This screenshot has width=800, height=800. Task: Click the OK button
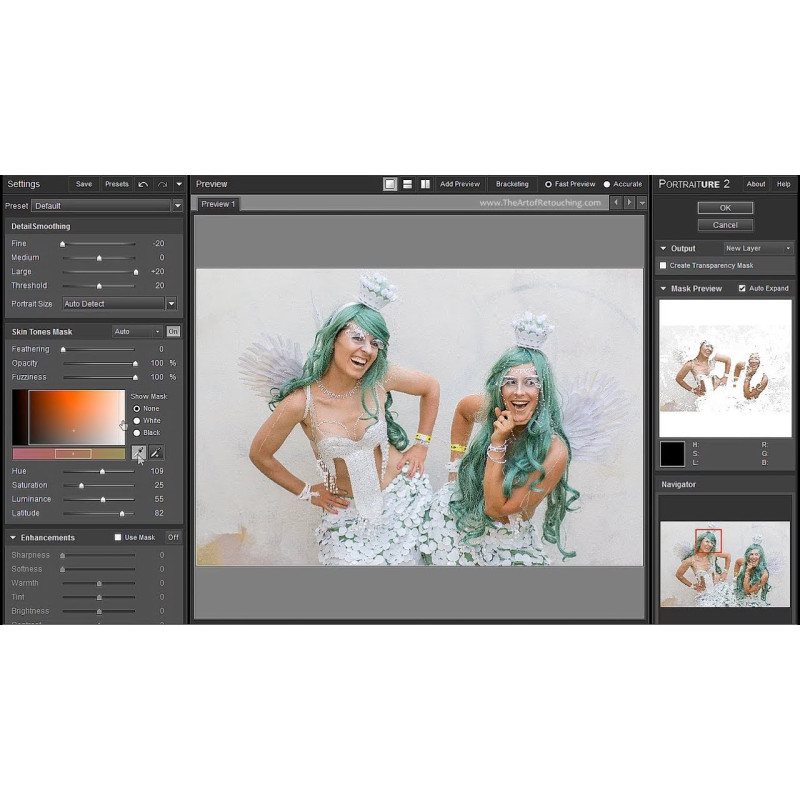tap(725, 208)
